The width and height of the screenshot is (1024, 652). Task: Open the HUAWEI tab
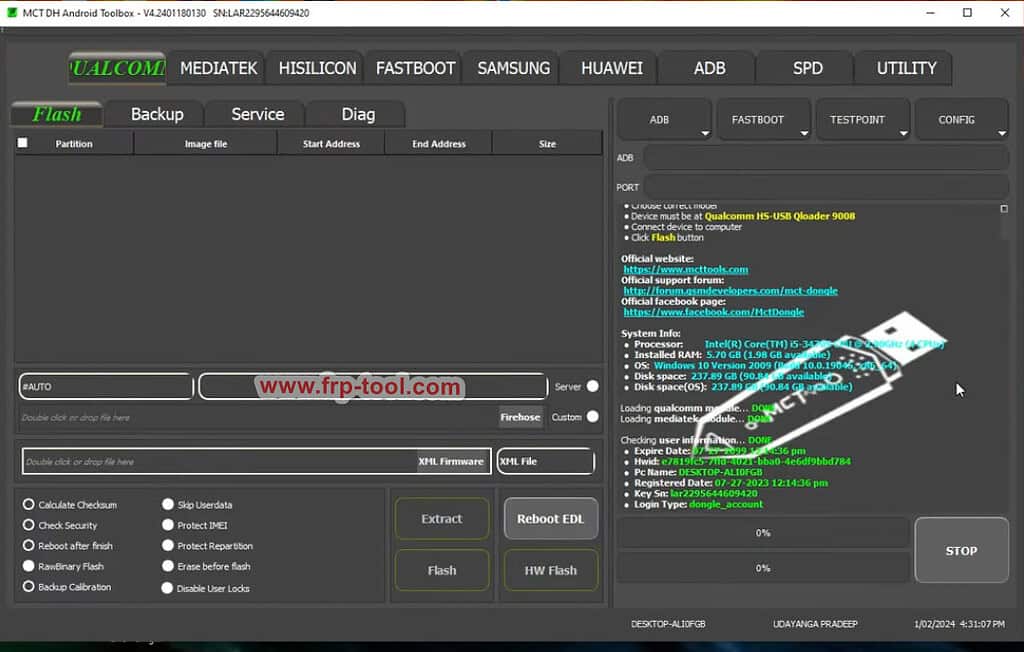click(611, 69)
